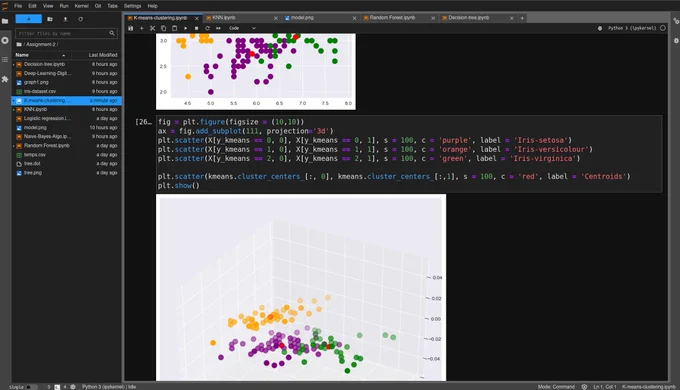Image resolution: width=680 pixels, height=390 pixels.
Task: Open the Debugger right sidebar icon
Action: pos(676,40)
